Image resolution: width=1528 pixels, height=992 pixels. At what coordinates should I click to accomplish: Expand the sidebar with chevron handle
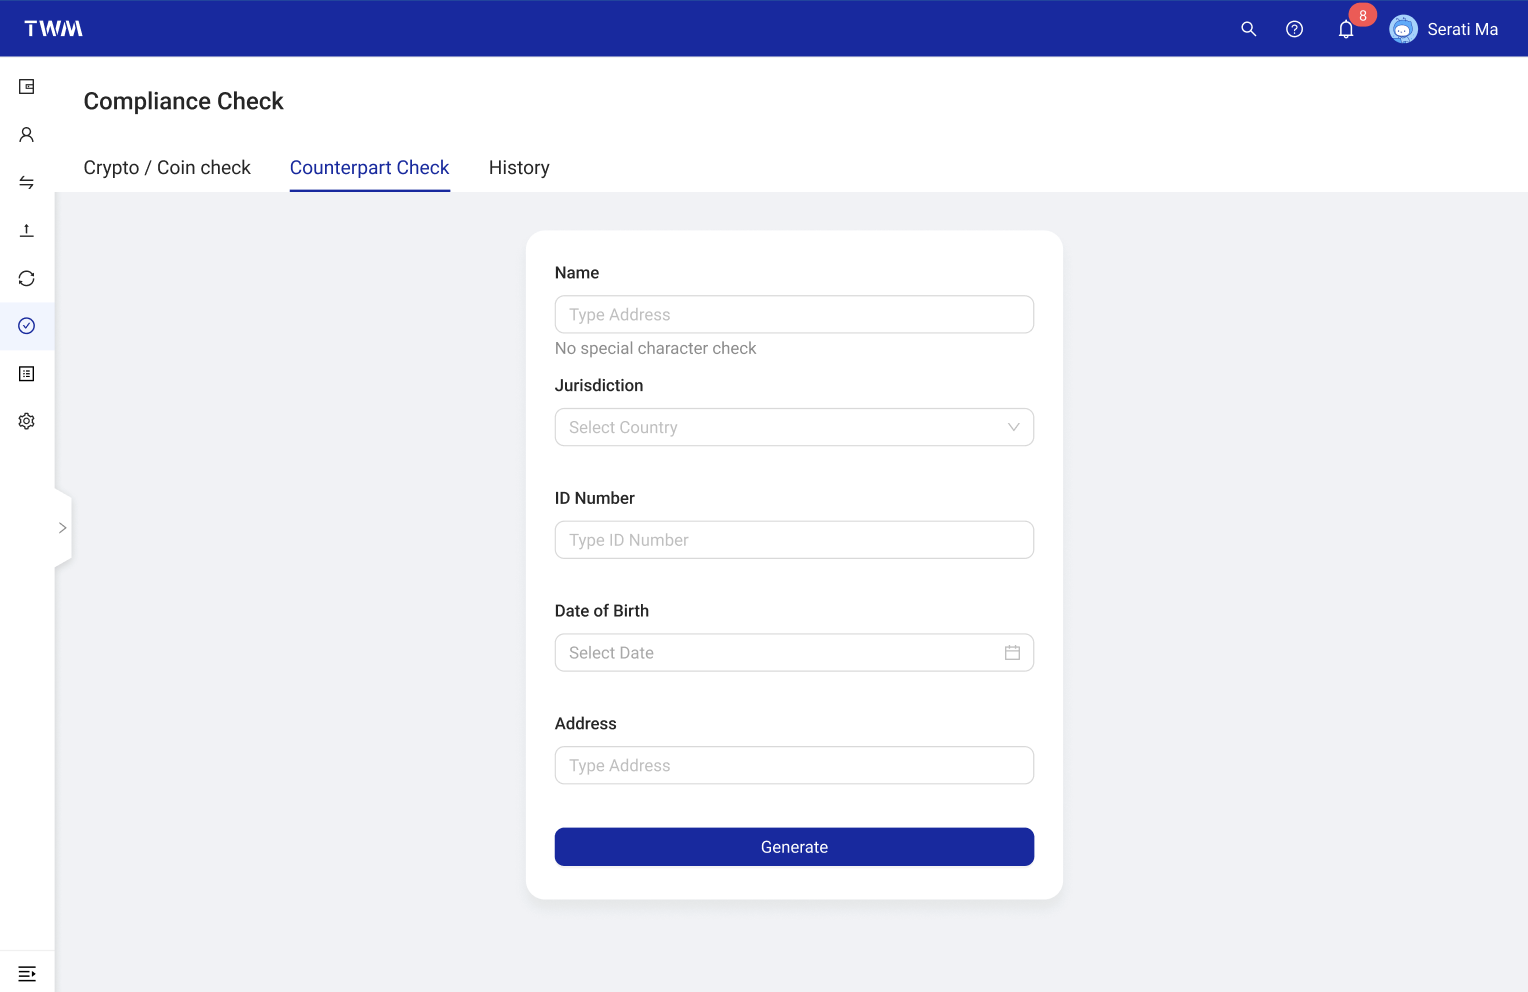click(x=63, y=528)
